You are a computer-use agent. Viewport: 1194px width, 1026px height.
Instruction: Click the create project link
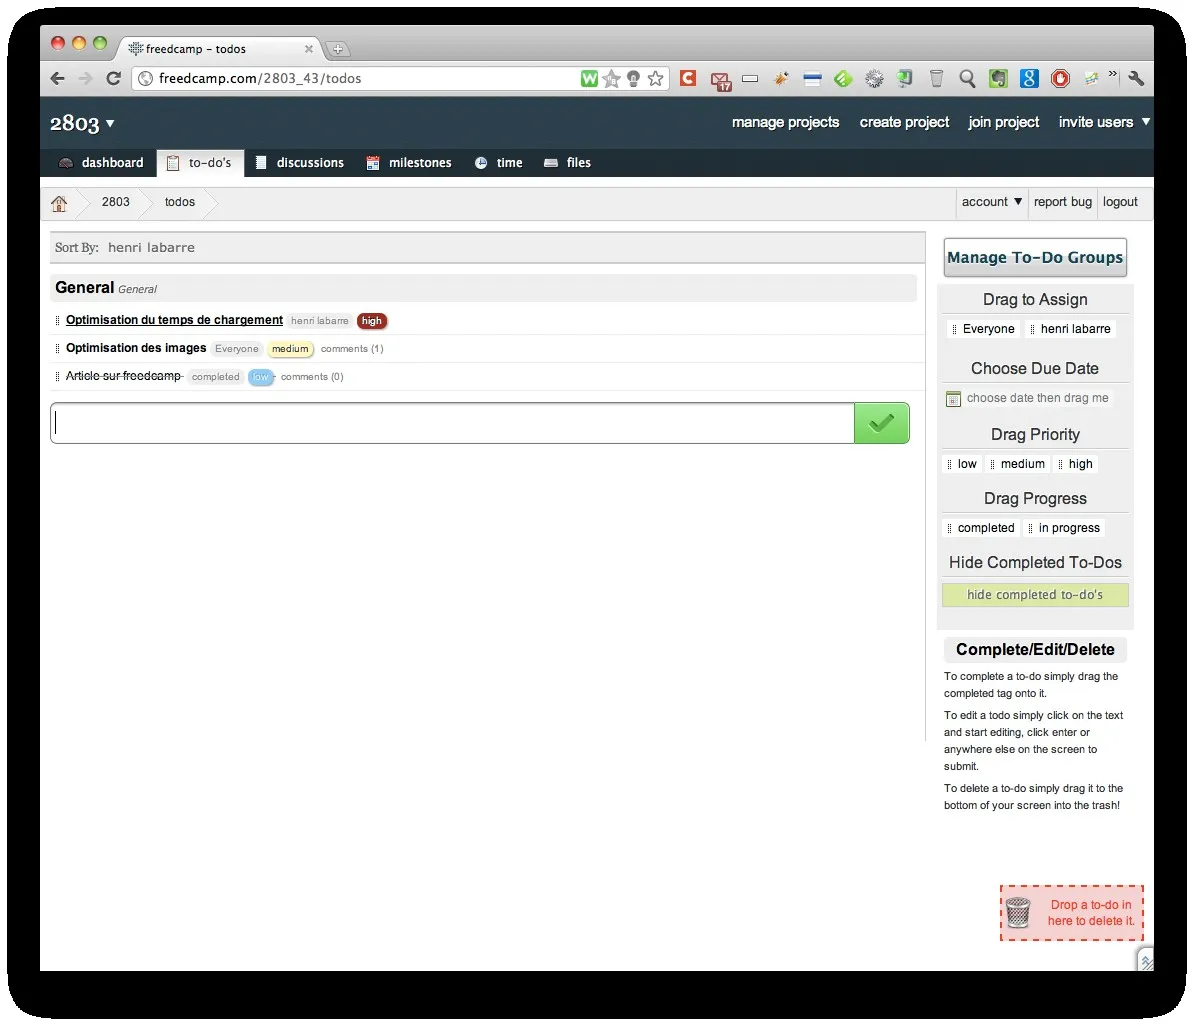point(904,122)
